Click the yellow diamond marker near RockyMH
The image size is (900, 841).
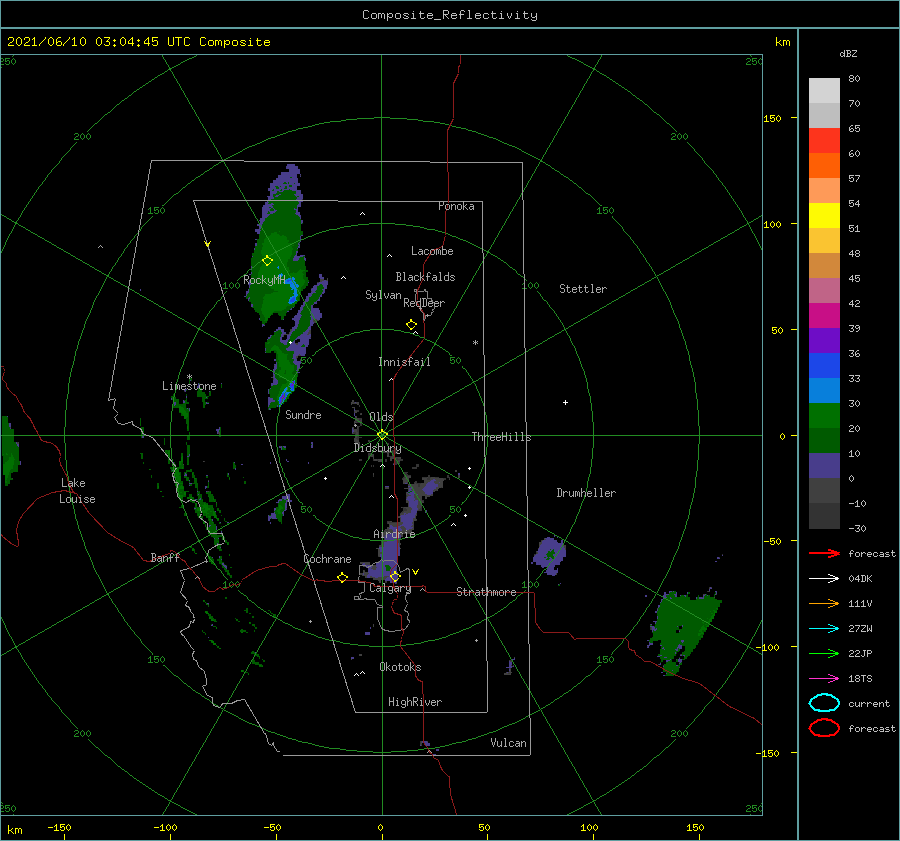tap(267, 261)
